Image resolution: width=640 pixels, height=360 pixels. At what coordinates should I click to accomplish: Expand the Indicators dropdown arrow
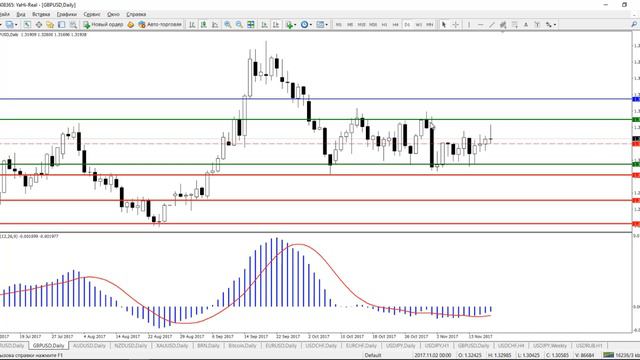click(x=295, y=24)
